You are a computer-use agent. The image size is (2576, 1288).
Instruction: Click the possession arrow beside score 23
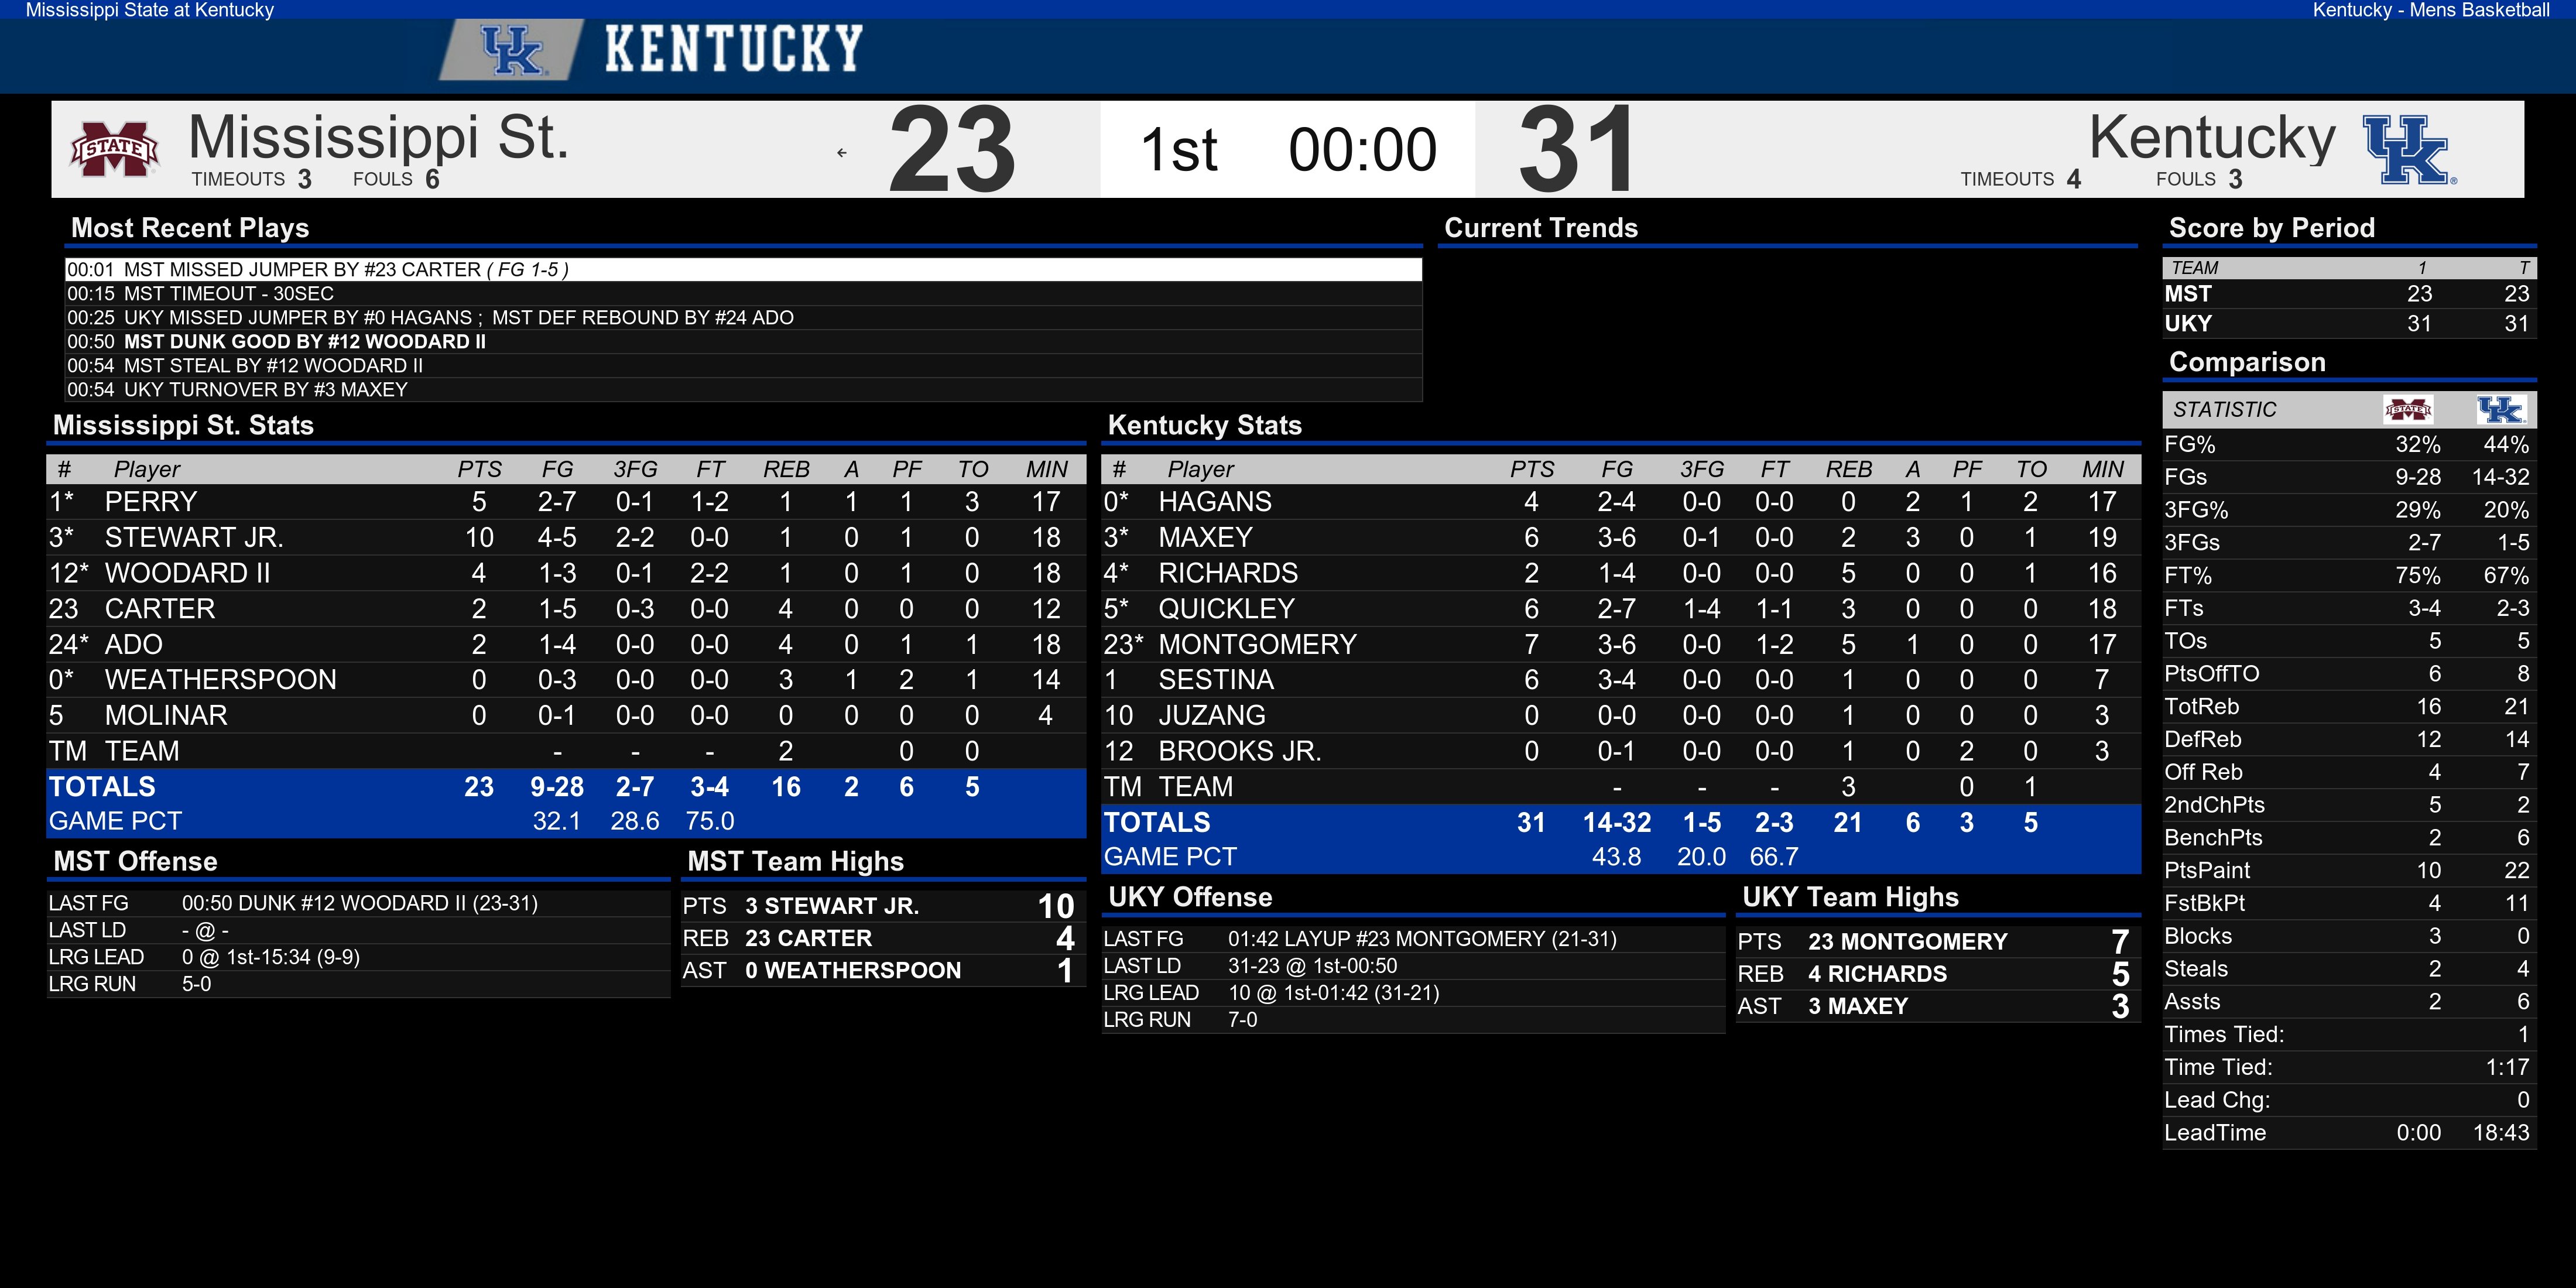[x=842, y=153]
